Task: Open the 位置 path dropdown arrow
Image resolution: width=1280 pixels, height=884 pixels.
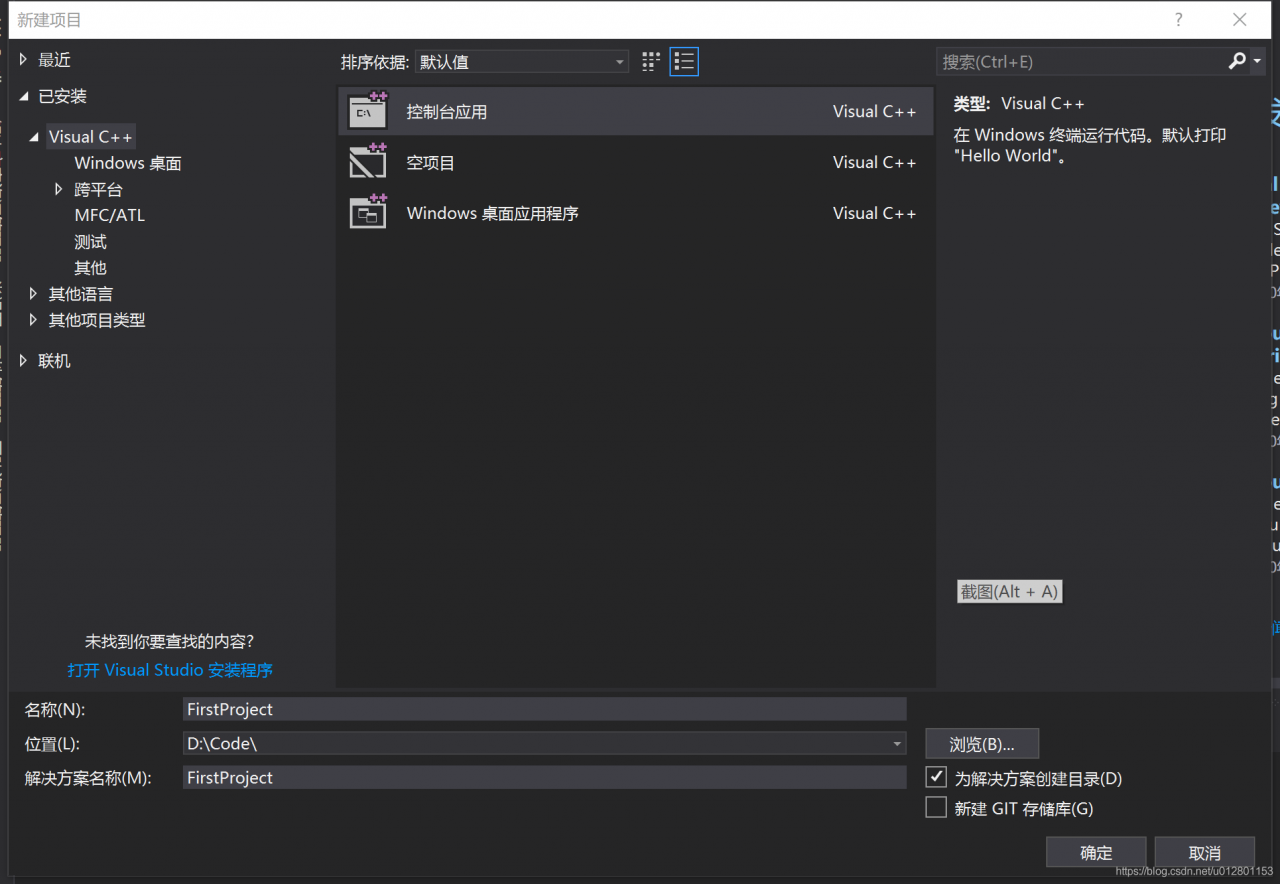Action: click(897, 744)
